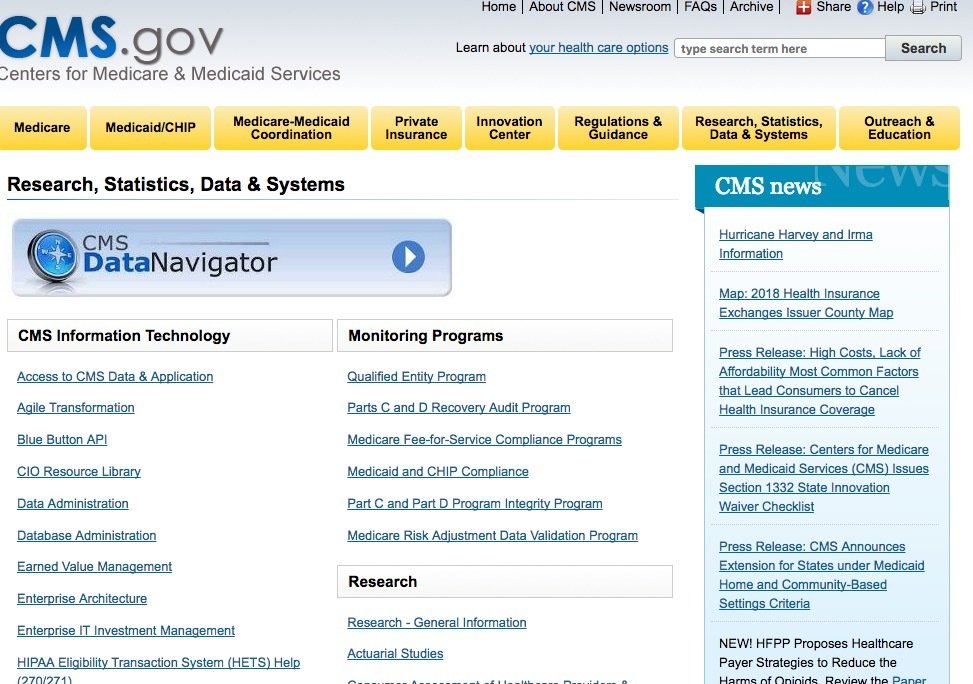Open the Home link in top bar
The height and width of the screenshot is (684, 973).
498,7
